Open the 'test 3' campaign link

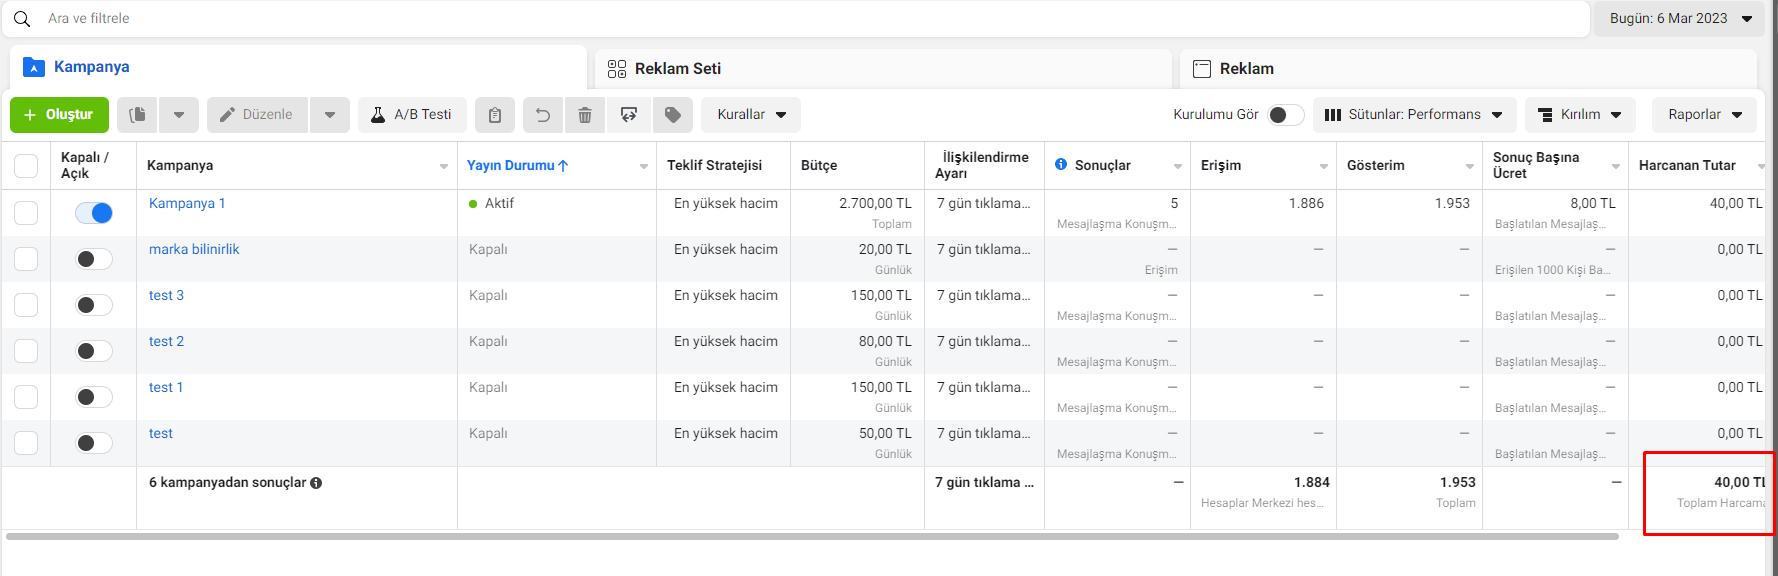coord(166,296)
